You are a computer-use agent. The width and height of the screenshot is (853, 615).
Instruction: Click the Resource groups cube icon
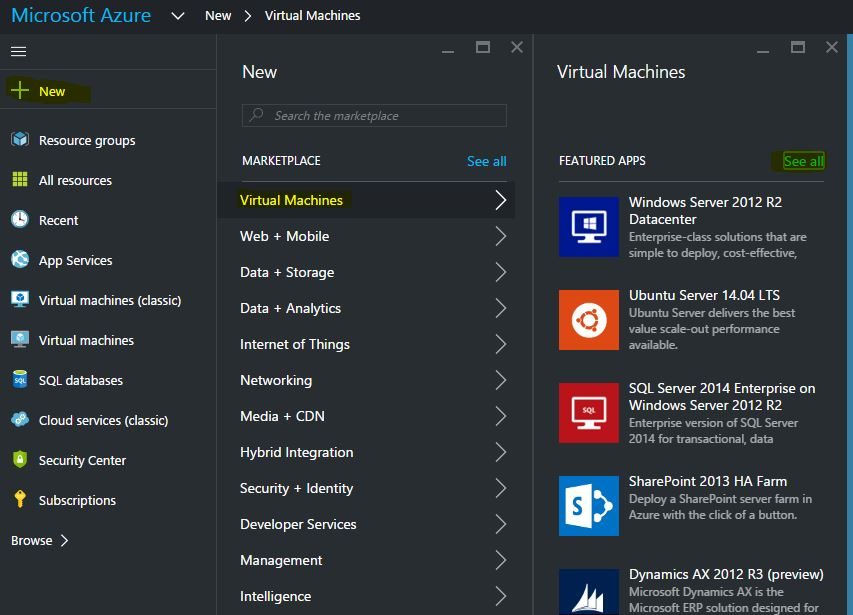tap(20, 140)
